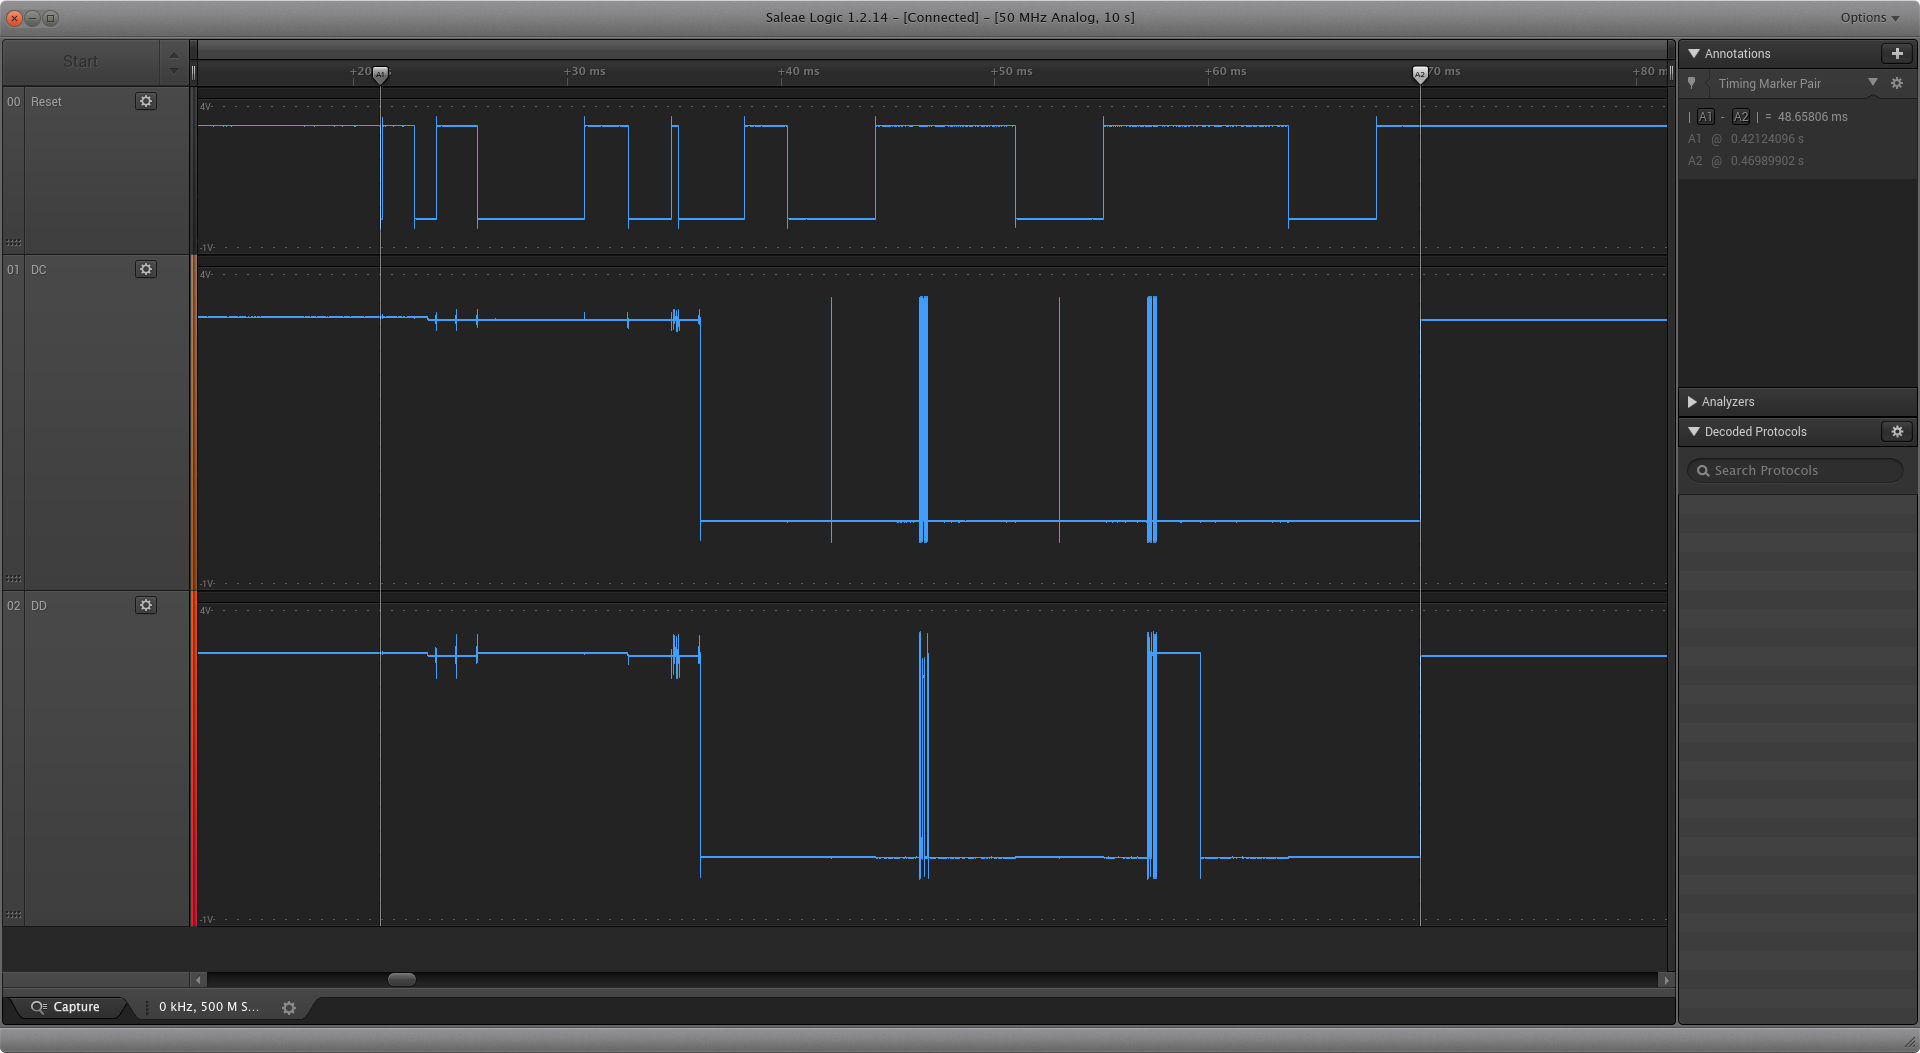Open settings gear for DC channel

click(x=146, y=269)
